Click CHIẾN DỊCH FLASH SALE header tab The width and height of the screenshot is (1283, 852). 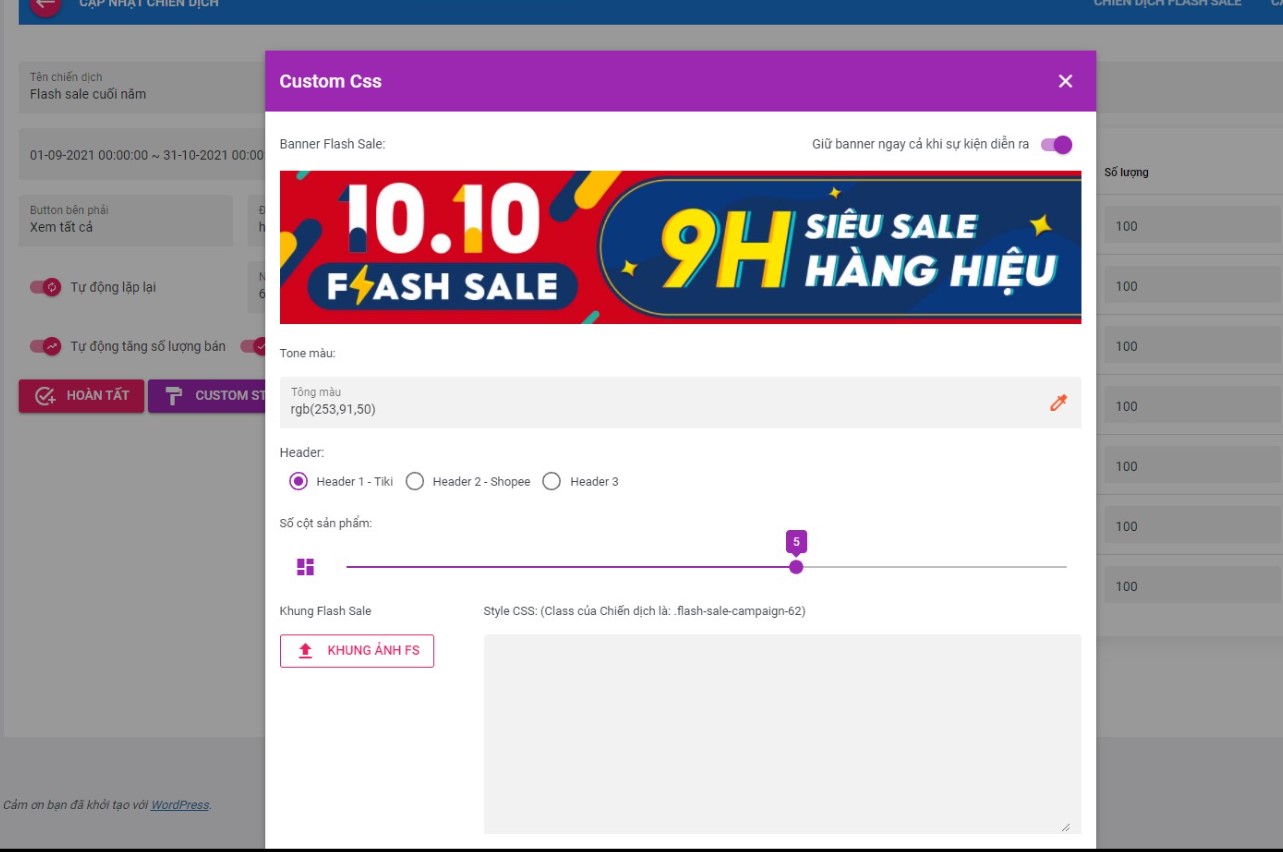pos(1167,4)
